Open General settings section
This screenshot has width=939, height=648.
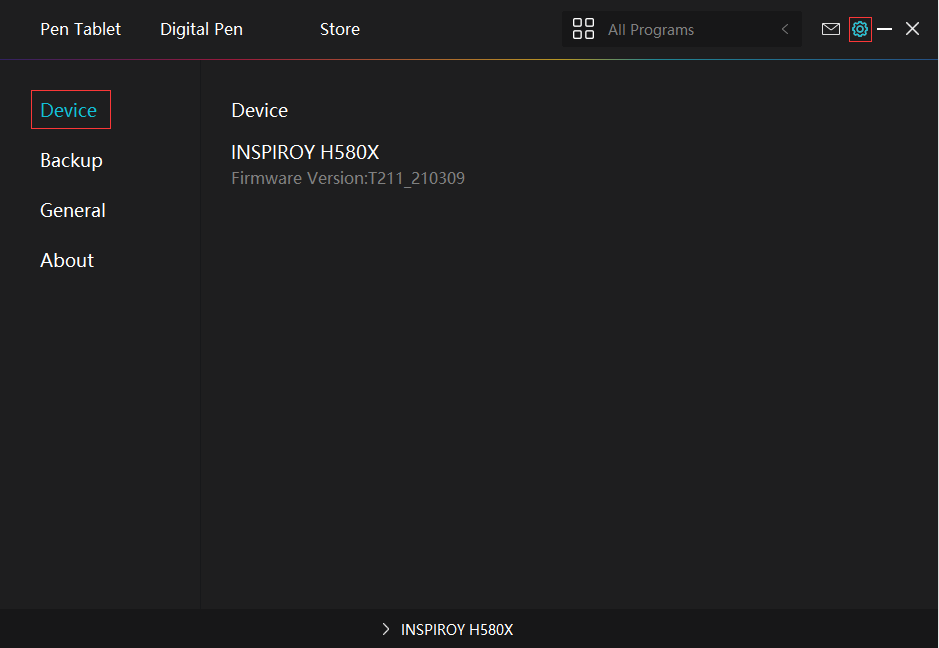(72, 211)
